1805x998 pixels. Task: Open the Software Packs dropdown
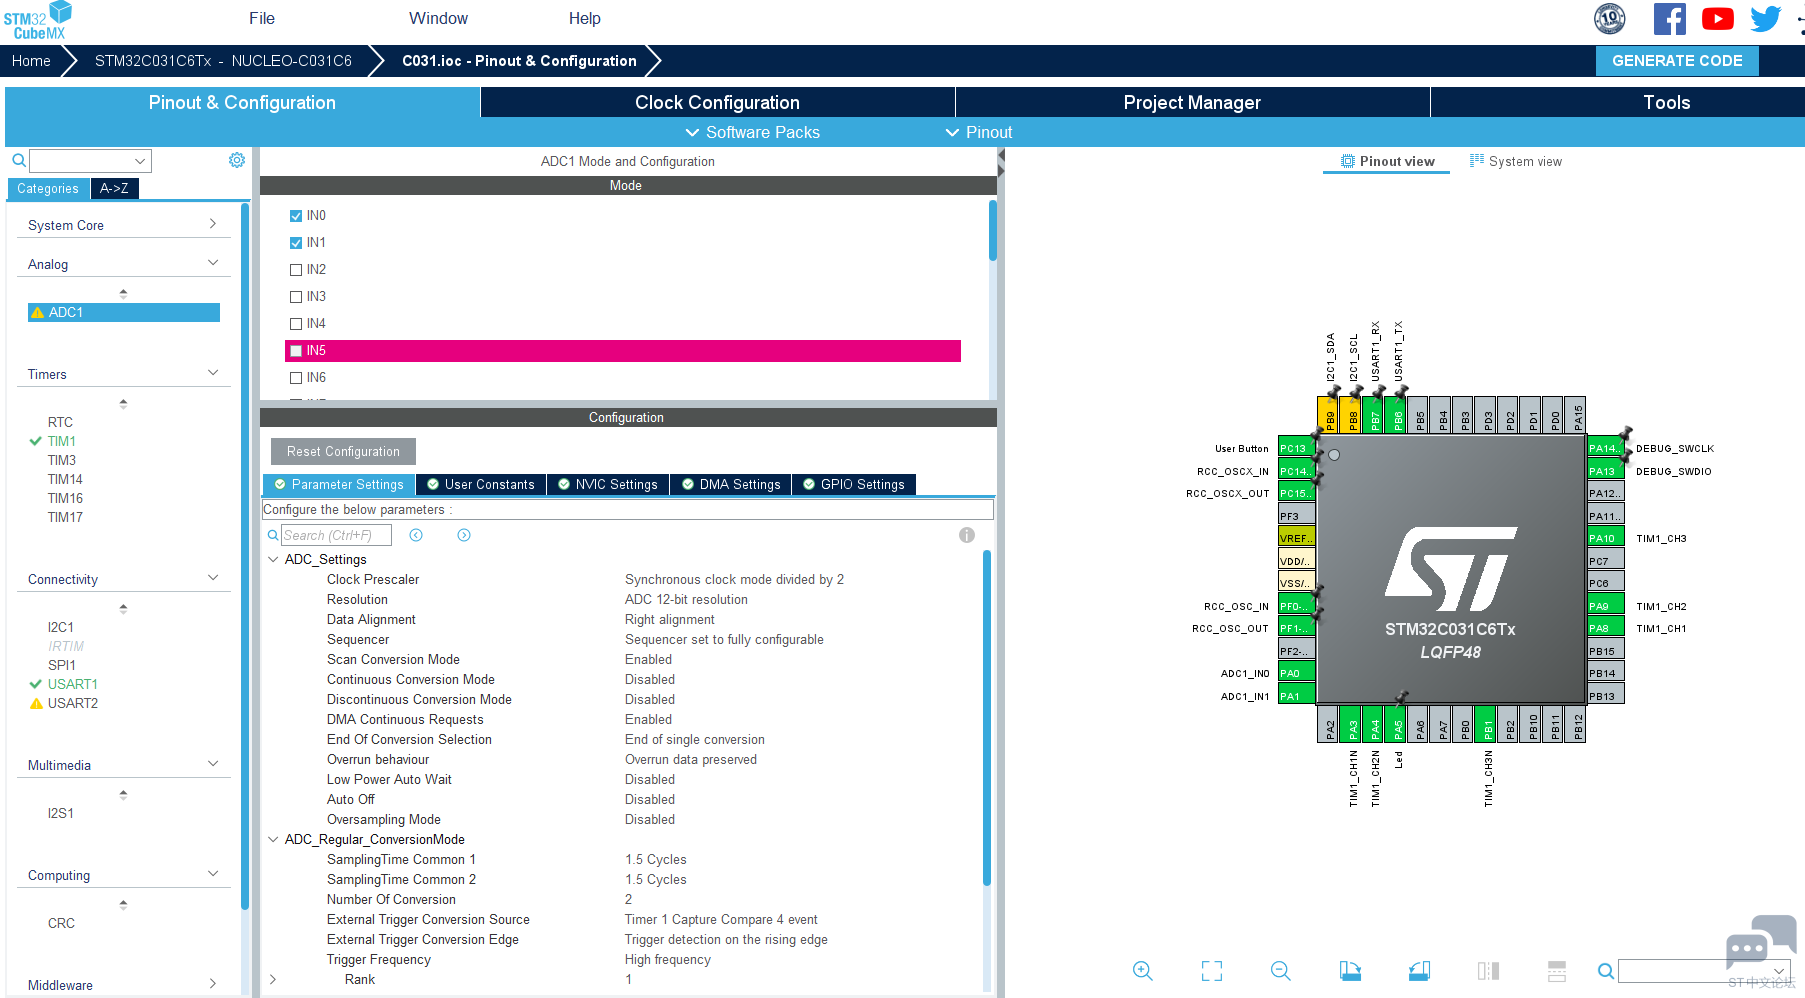pos(752,132)
